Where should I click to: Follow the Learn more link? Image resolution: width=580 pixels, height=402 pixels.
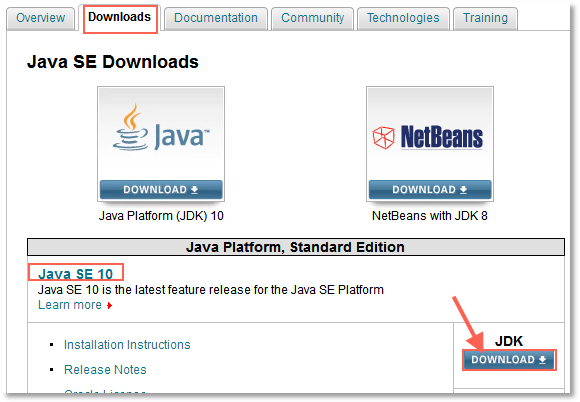click(70, 305)
